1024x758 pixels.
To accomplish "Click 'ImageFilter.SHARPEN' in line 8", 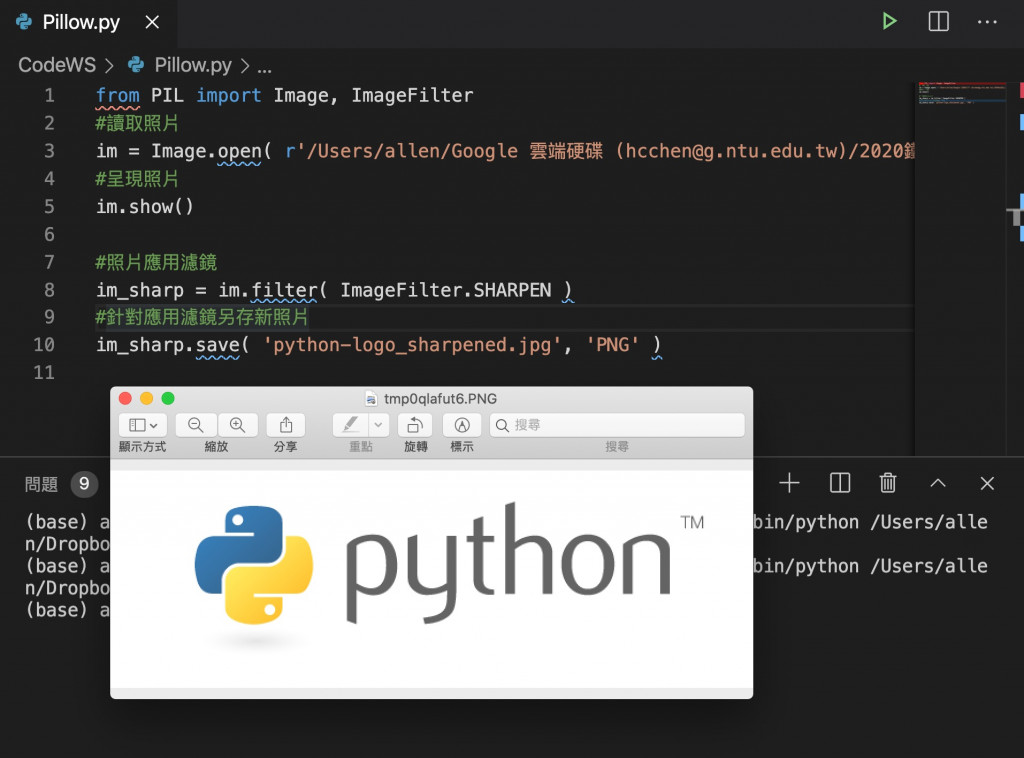I will [x=445, y=290].
